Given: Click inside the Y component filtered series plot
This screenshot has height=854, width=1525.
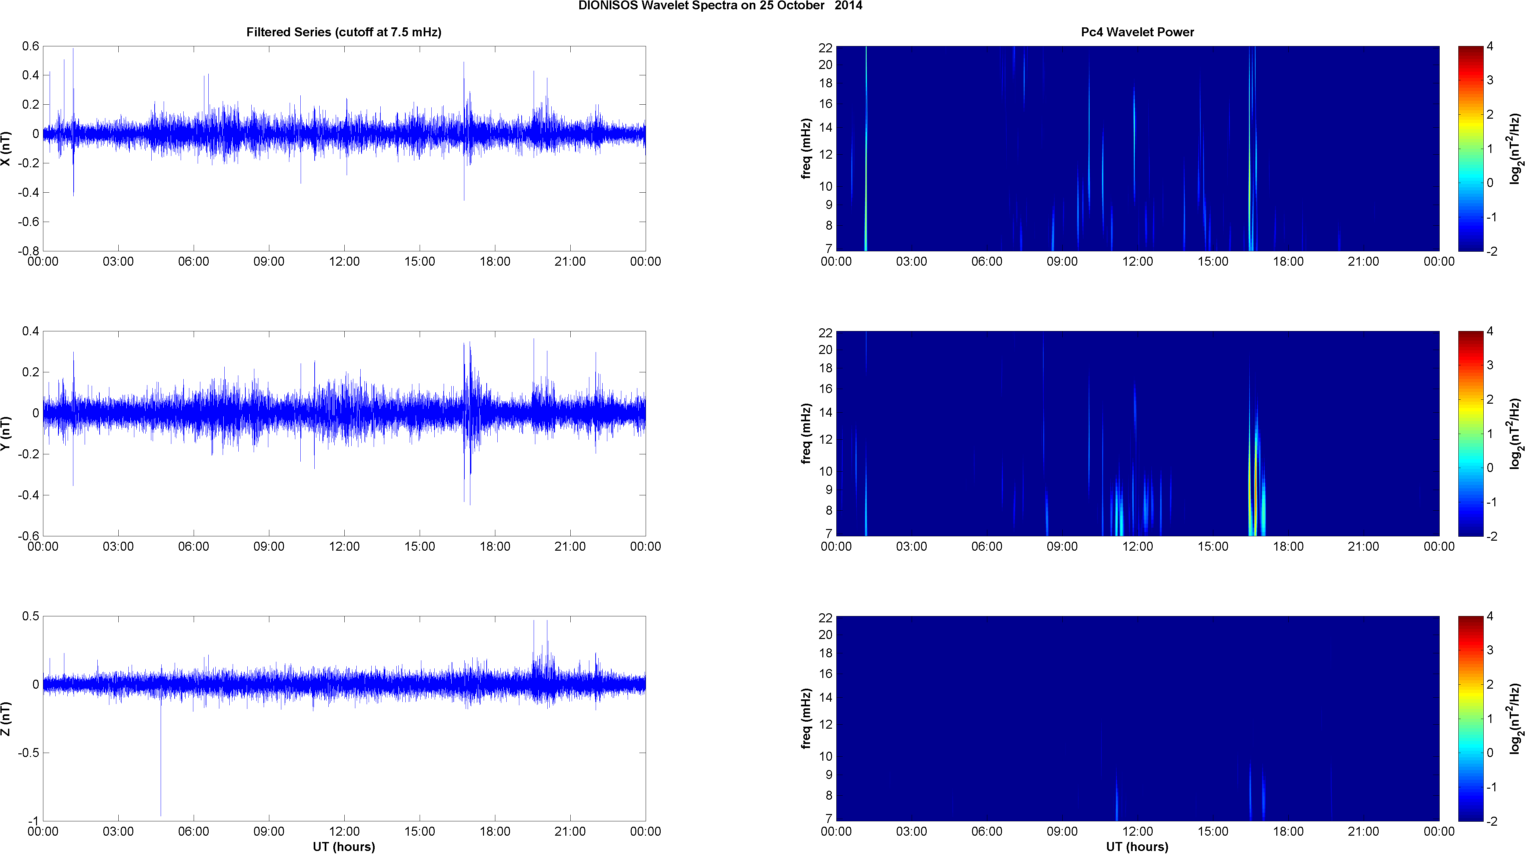Looking at the screenshot, I should (x=344, y=433).
